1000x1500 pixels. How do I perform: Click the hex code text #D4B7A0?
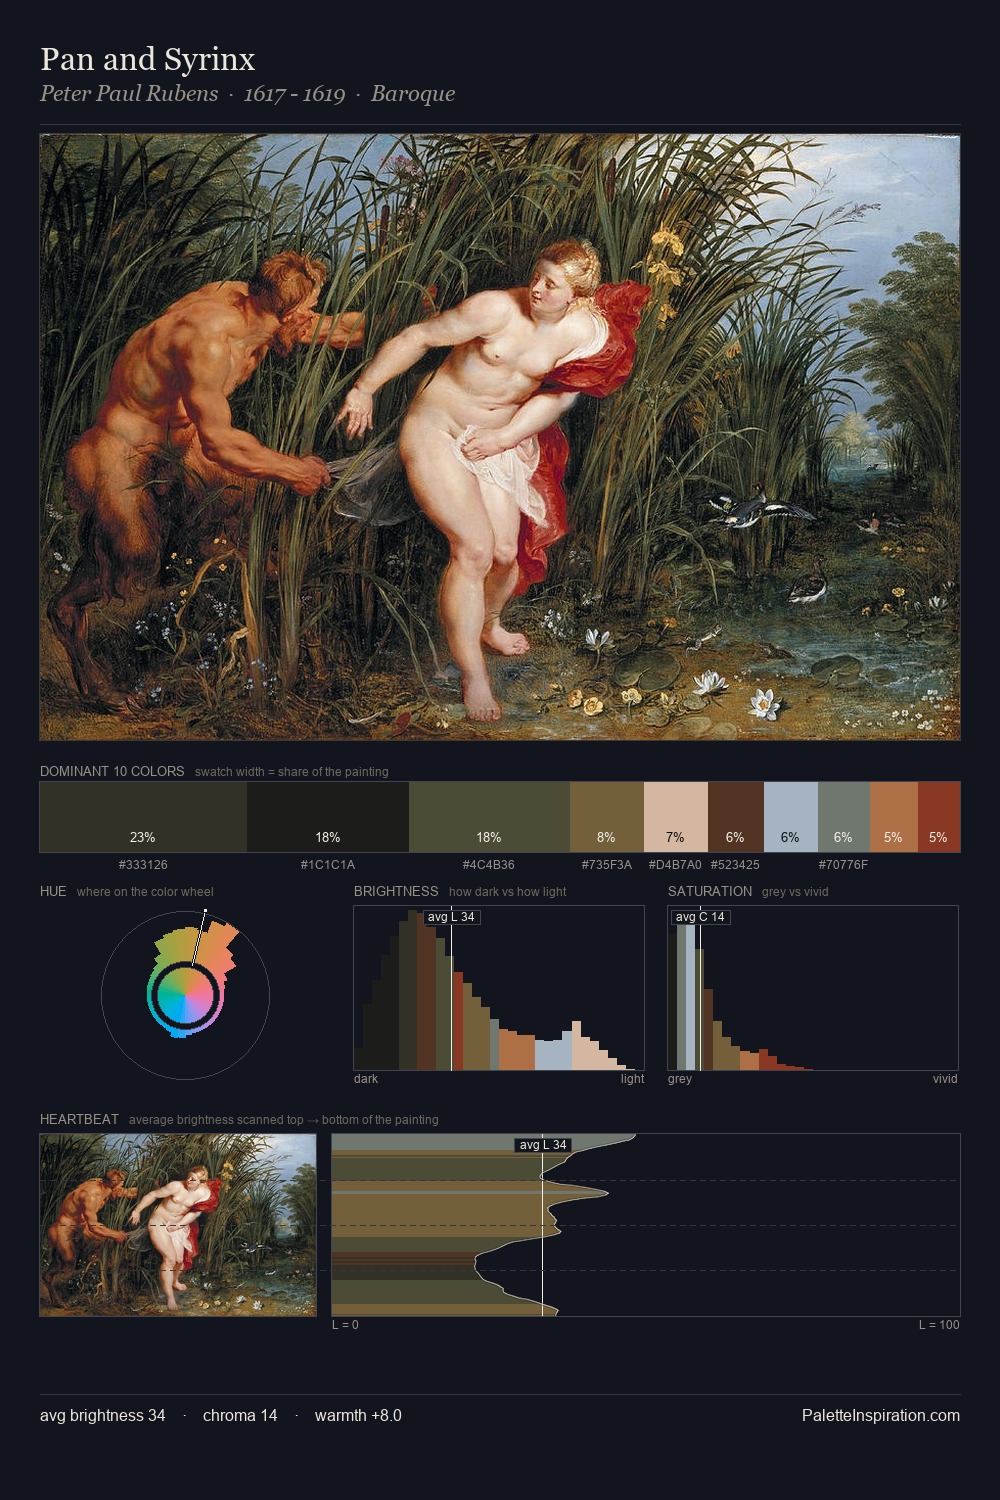(675, 865)
